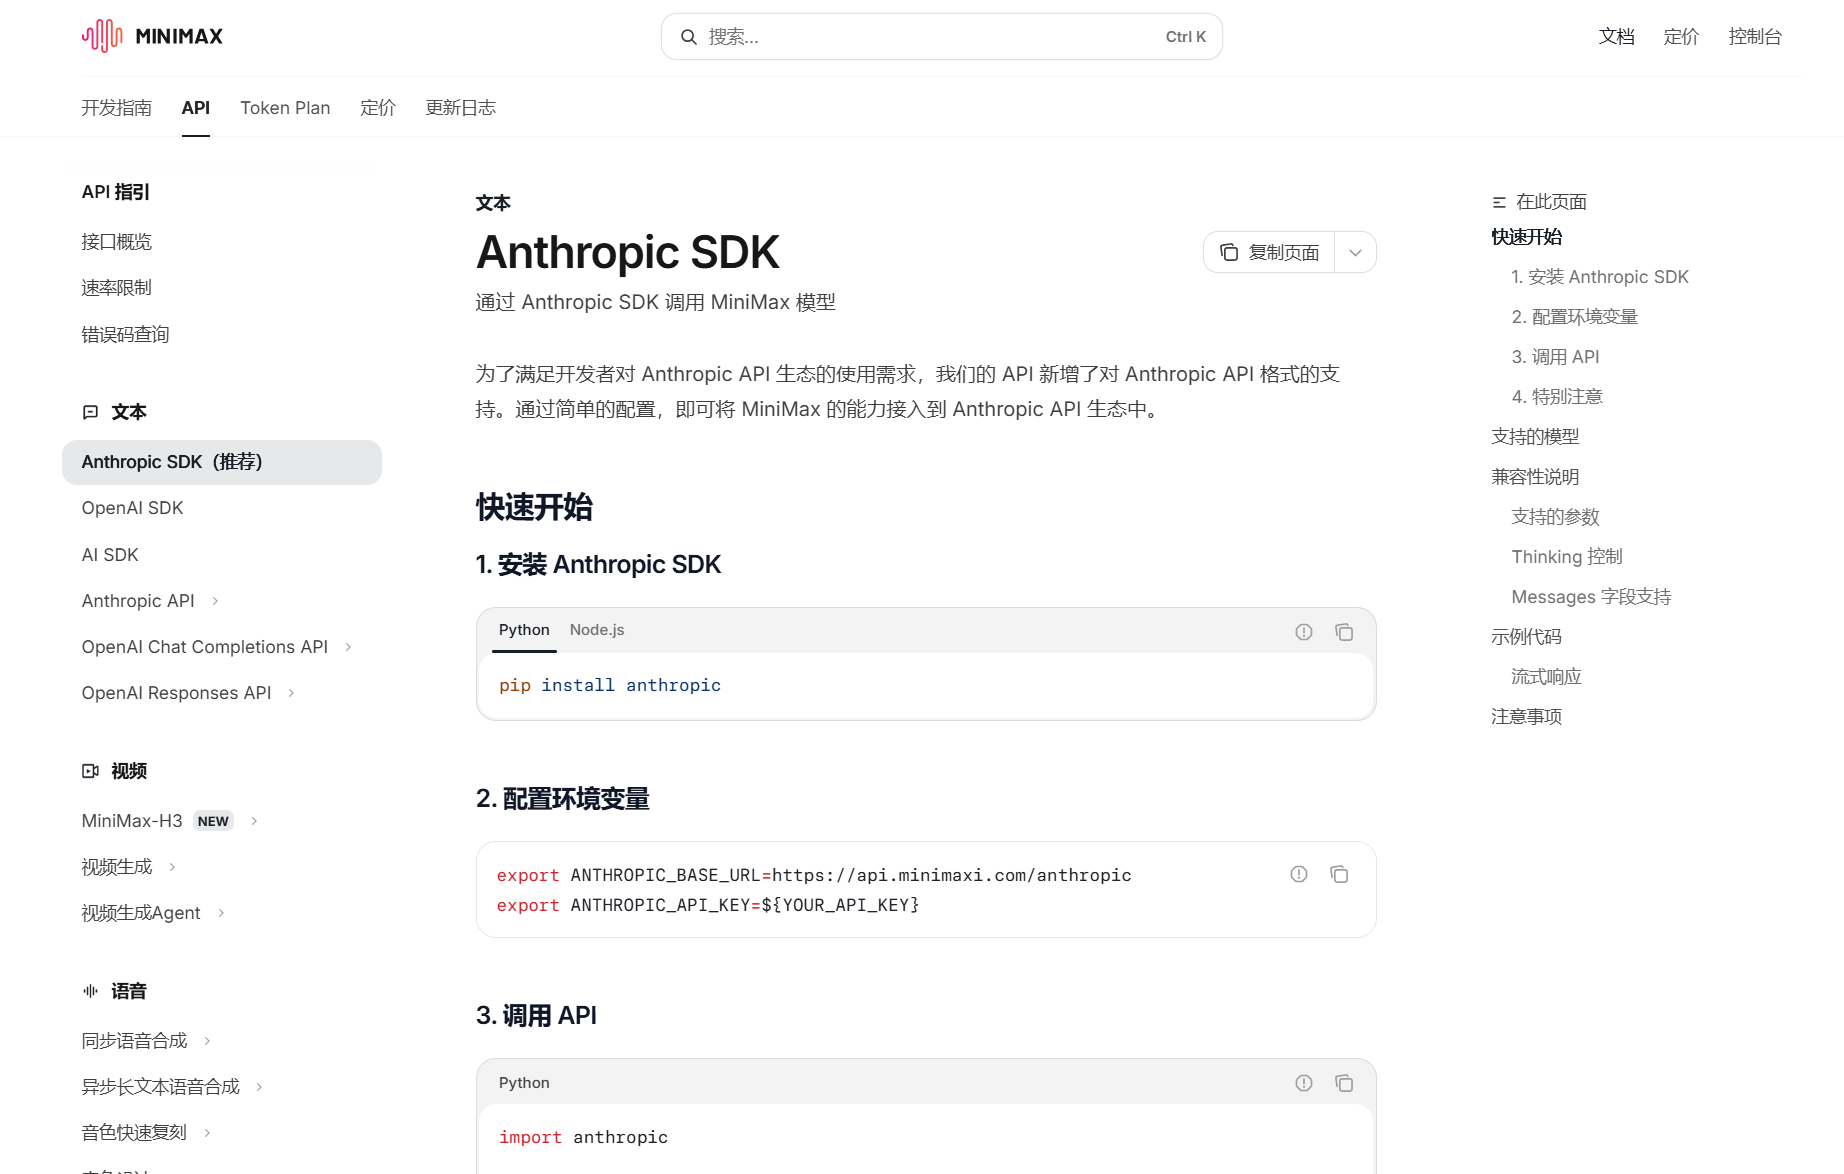Screen dimensions: 1844x1174
Task: Click the Ctrl K shortcut hint
Action: 1186,37
